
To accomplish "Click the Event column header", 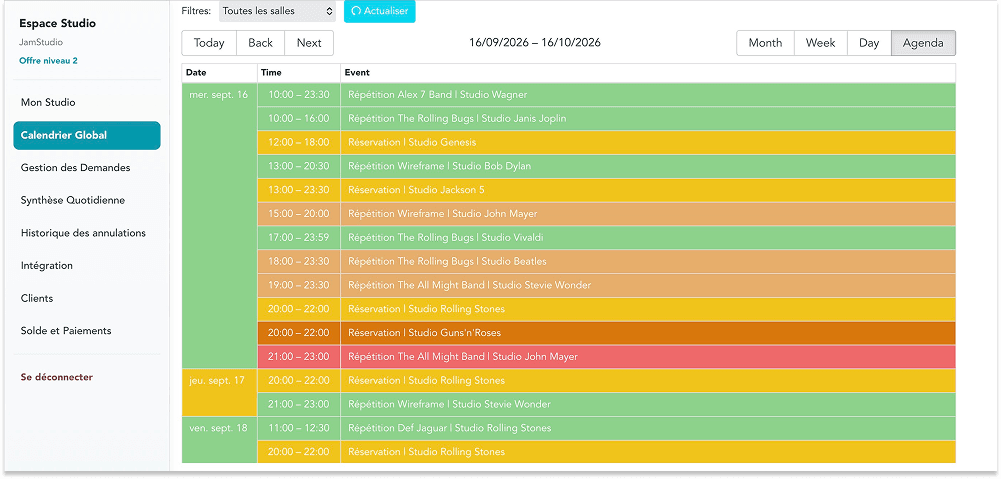I will coord(648,73).
